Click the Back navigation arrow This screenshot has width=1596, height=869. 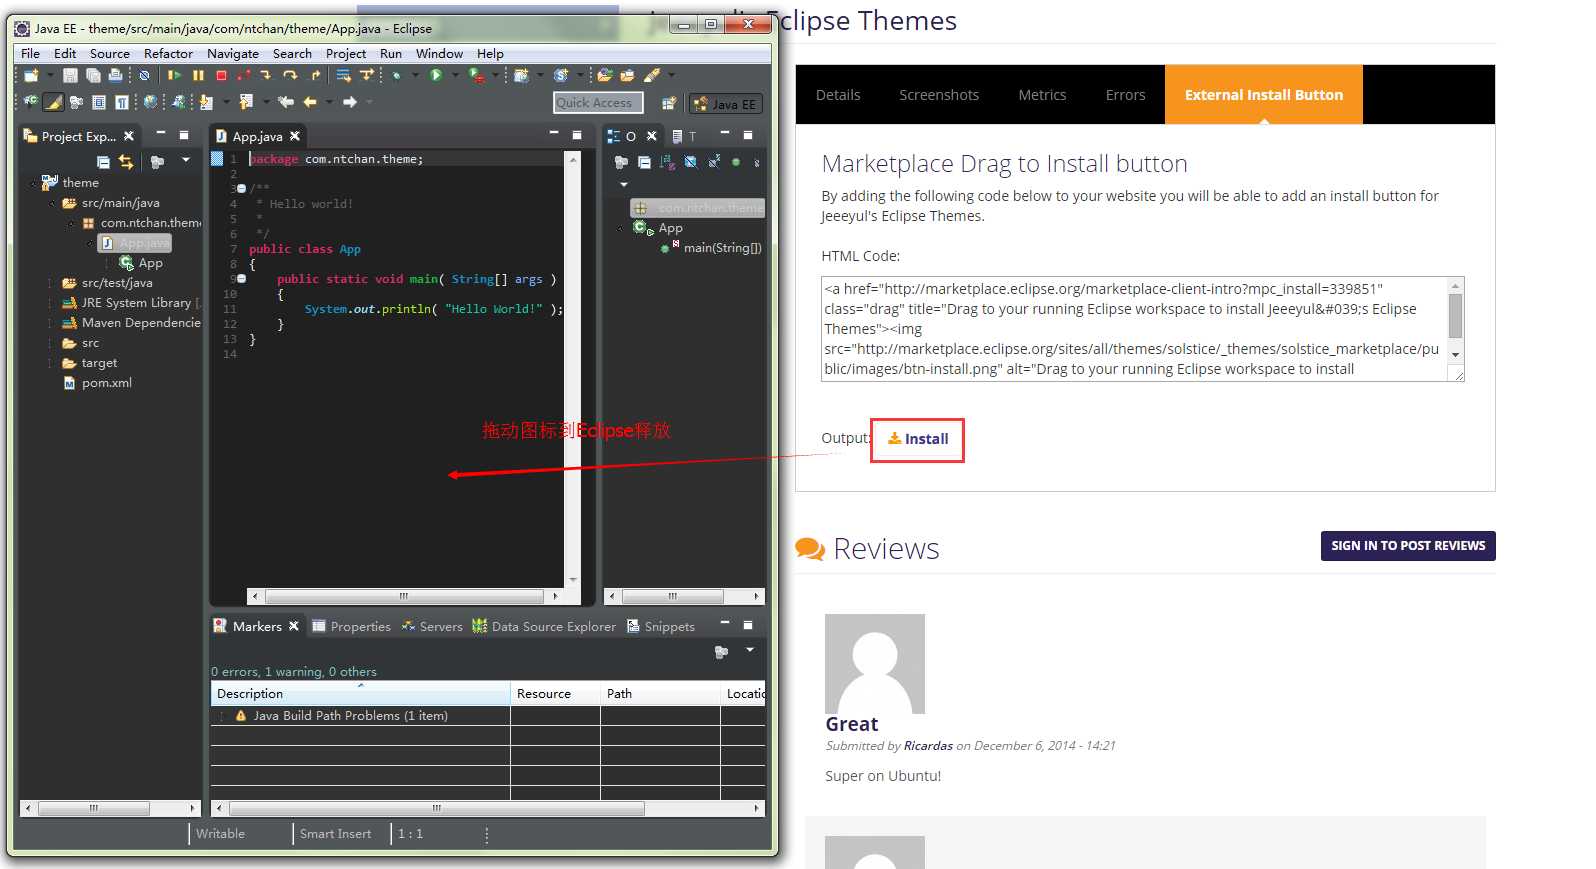(x=310, y=102)
